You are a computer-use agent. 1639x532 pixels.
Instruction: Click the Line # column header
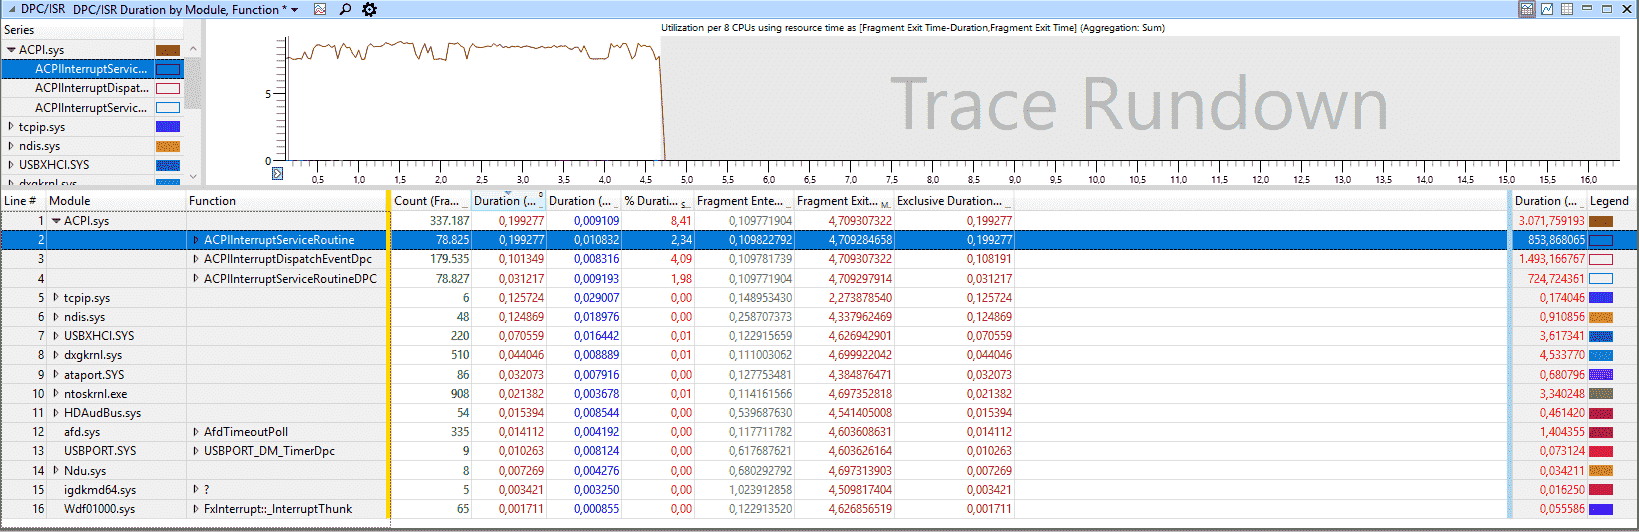[x=23, y=201]
